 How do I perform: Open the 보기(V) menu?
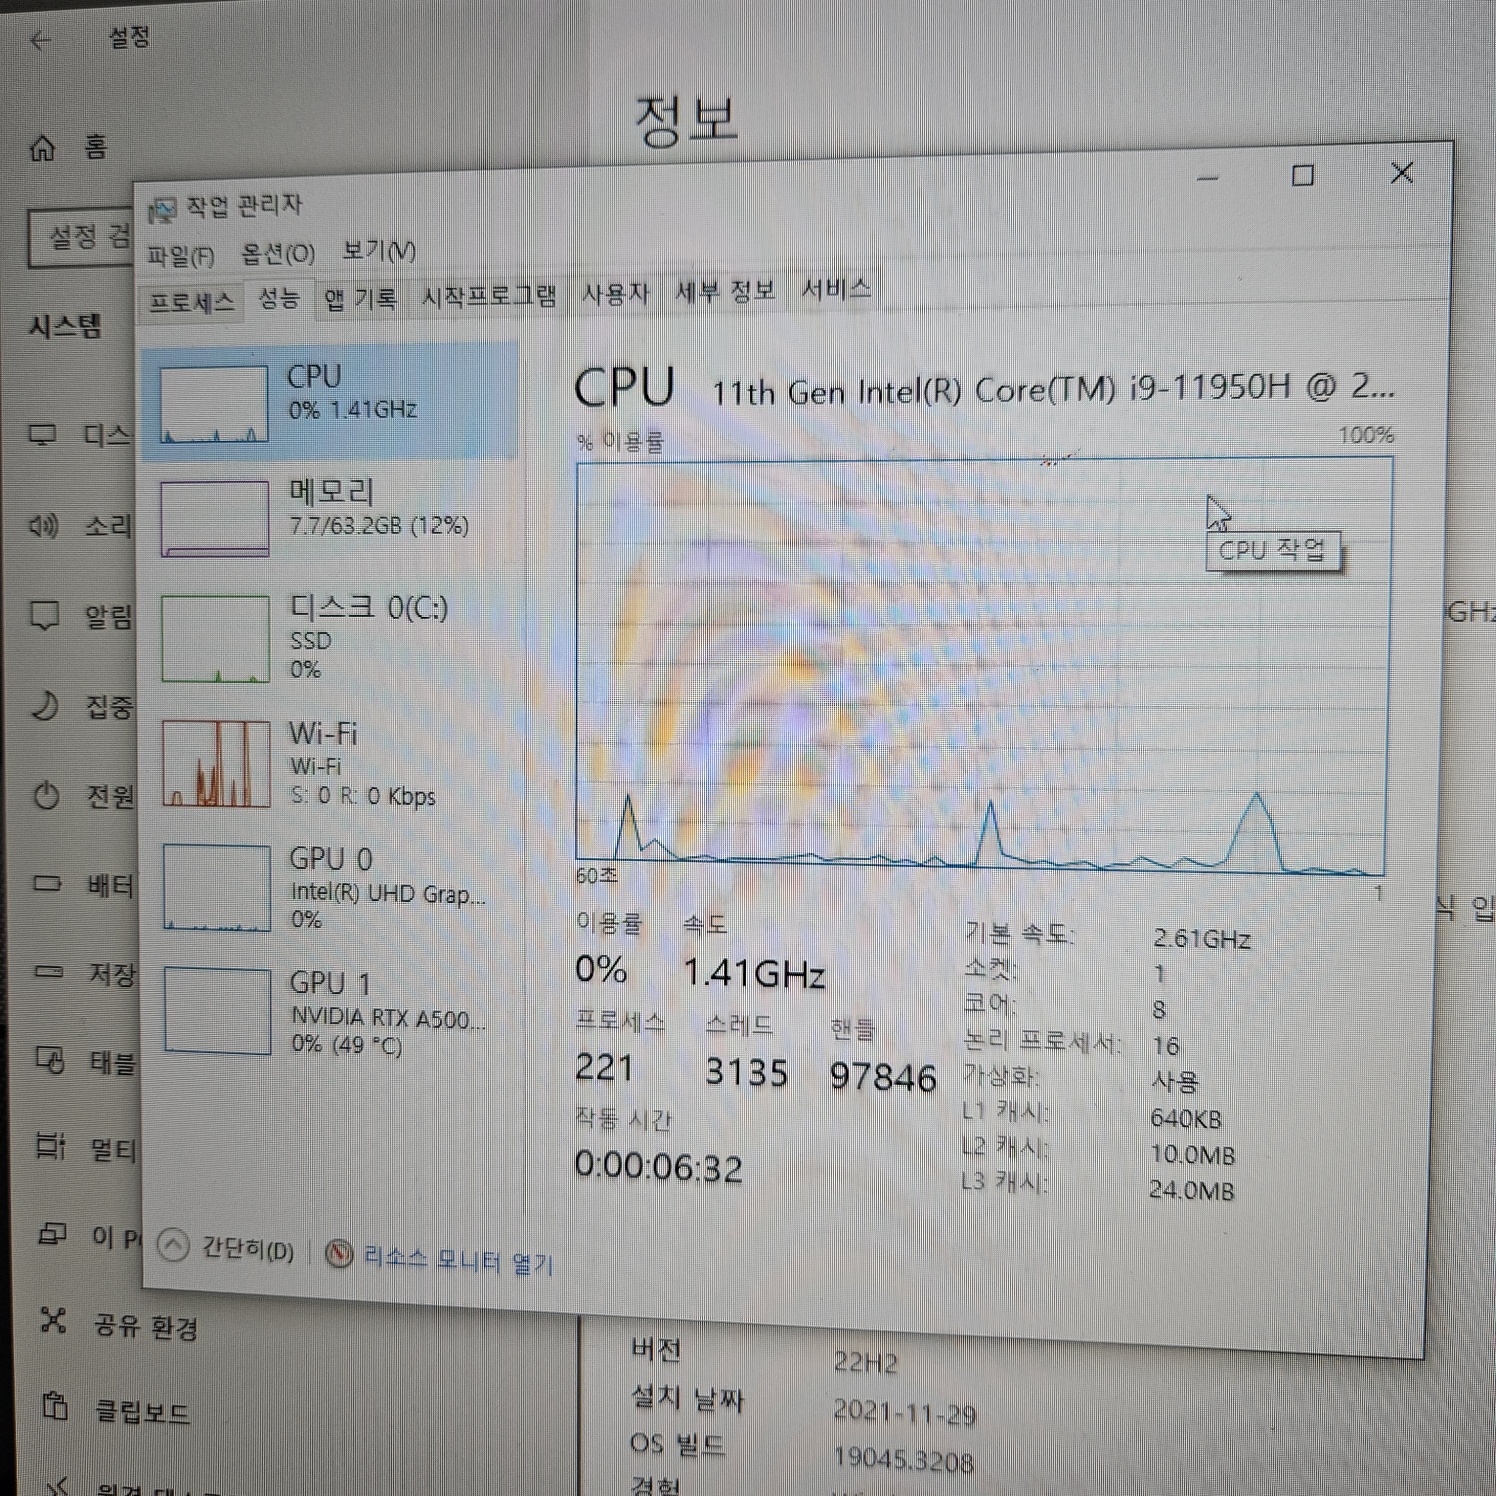click(378, 250)
